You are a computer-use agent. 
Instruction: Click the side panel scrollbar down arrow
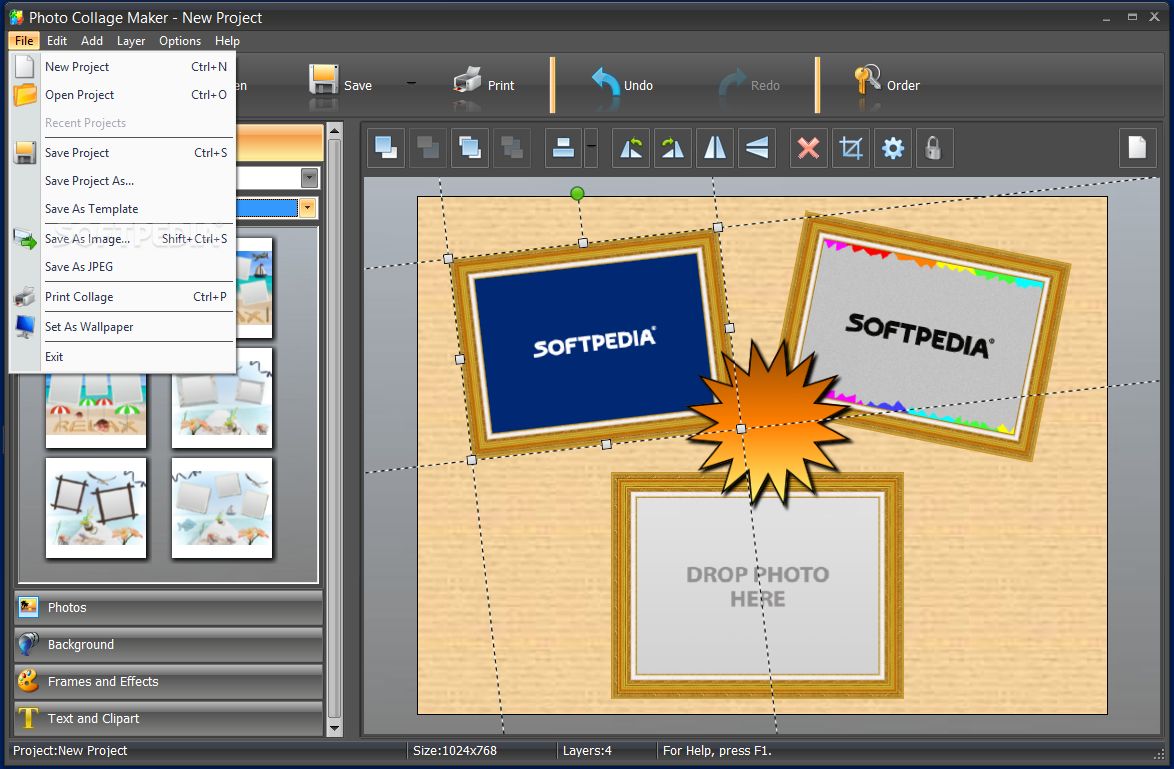[335, 727]
